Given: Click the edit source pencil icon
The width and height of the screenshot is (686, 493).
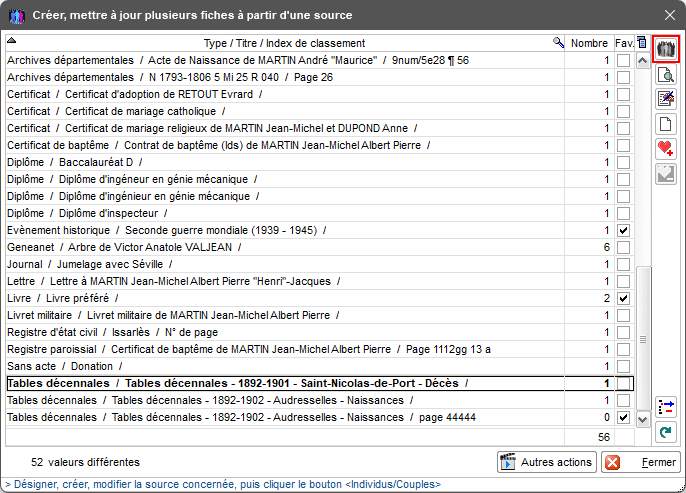Looking at the screenshot, I should 665,99.
